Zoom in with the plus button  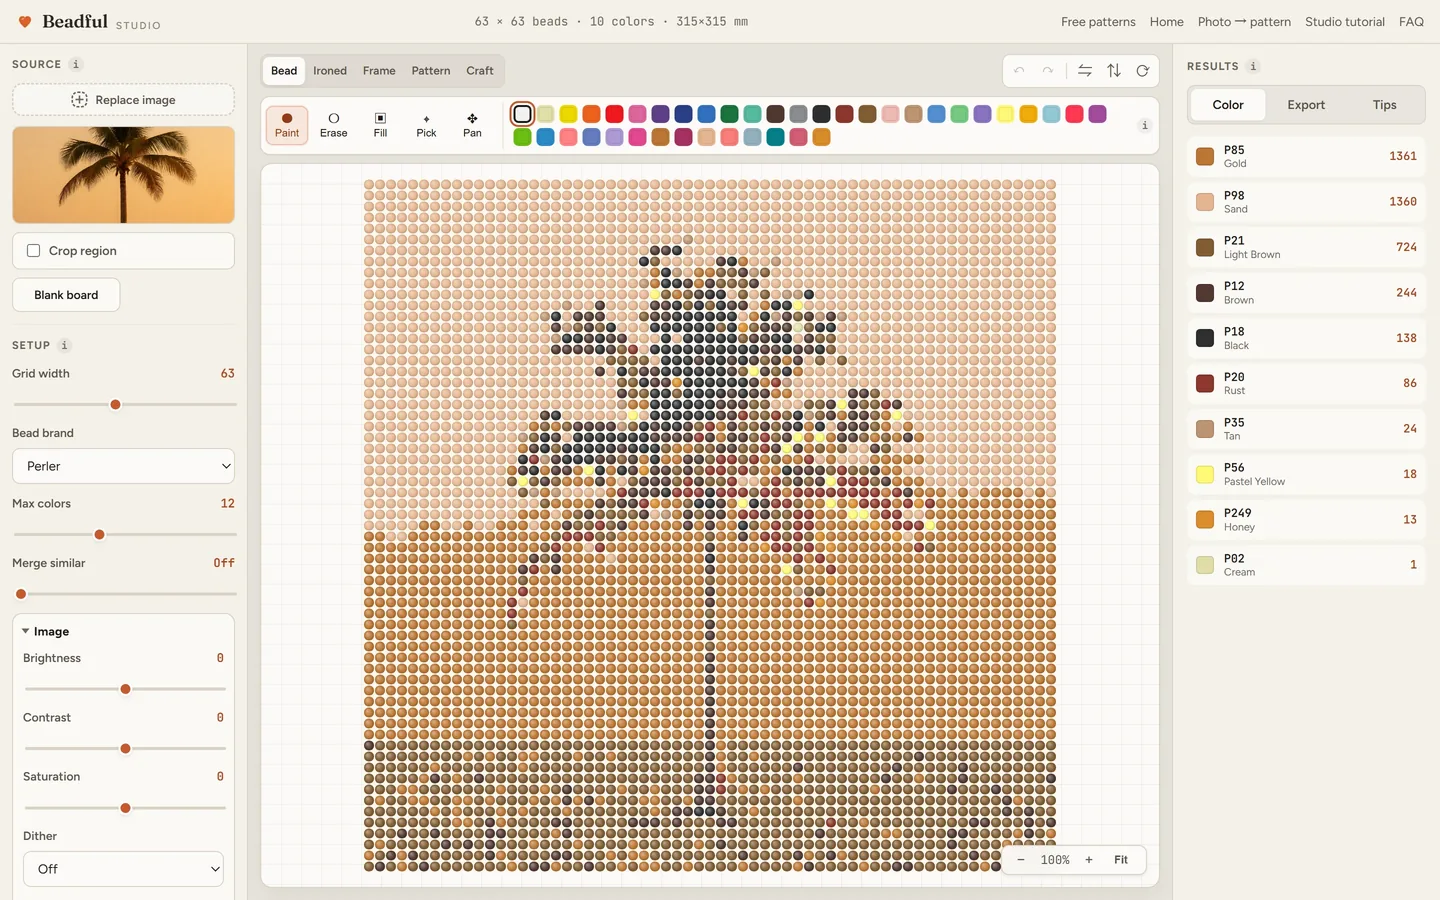[1089, 860]
